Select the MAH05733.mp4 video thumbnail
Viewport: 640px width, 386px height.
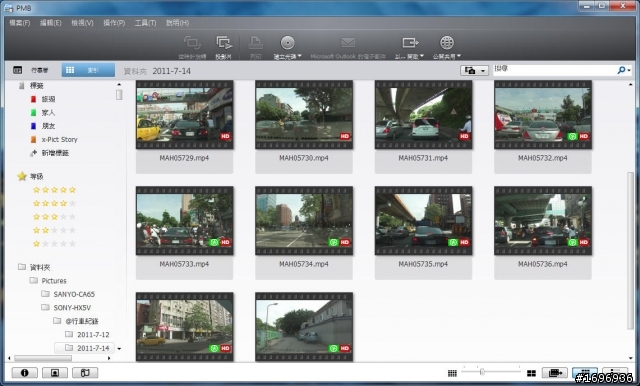(184, 221)
